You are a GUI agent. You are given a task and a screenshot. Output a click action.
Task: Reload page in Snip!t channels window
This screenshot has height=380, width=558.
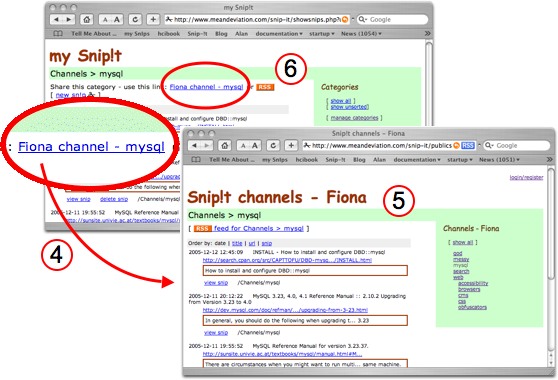coord(273,146)
